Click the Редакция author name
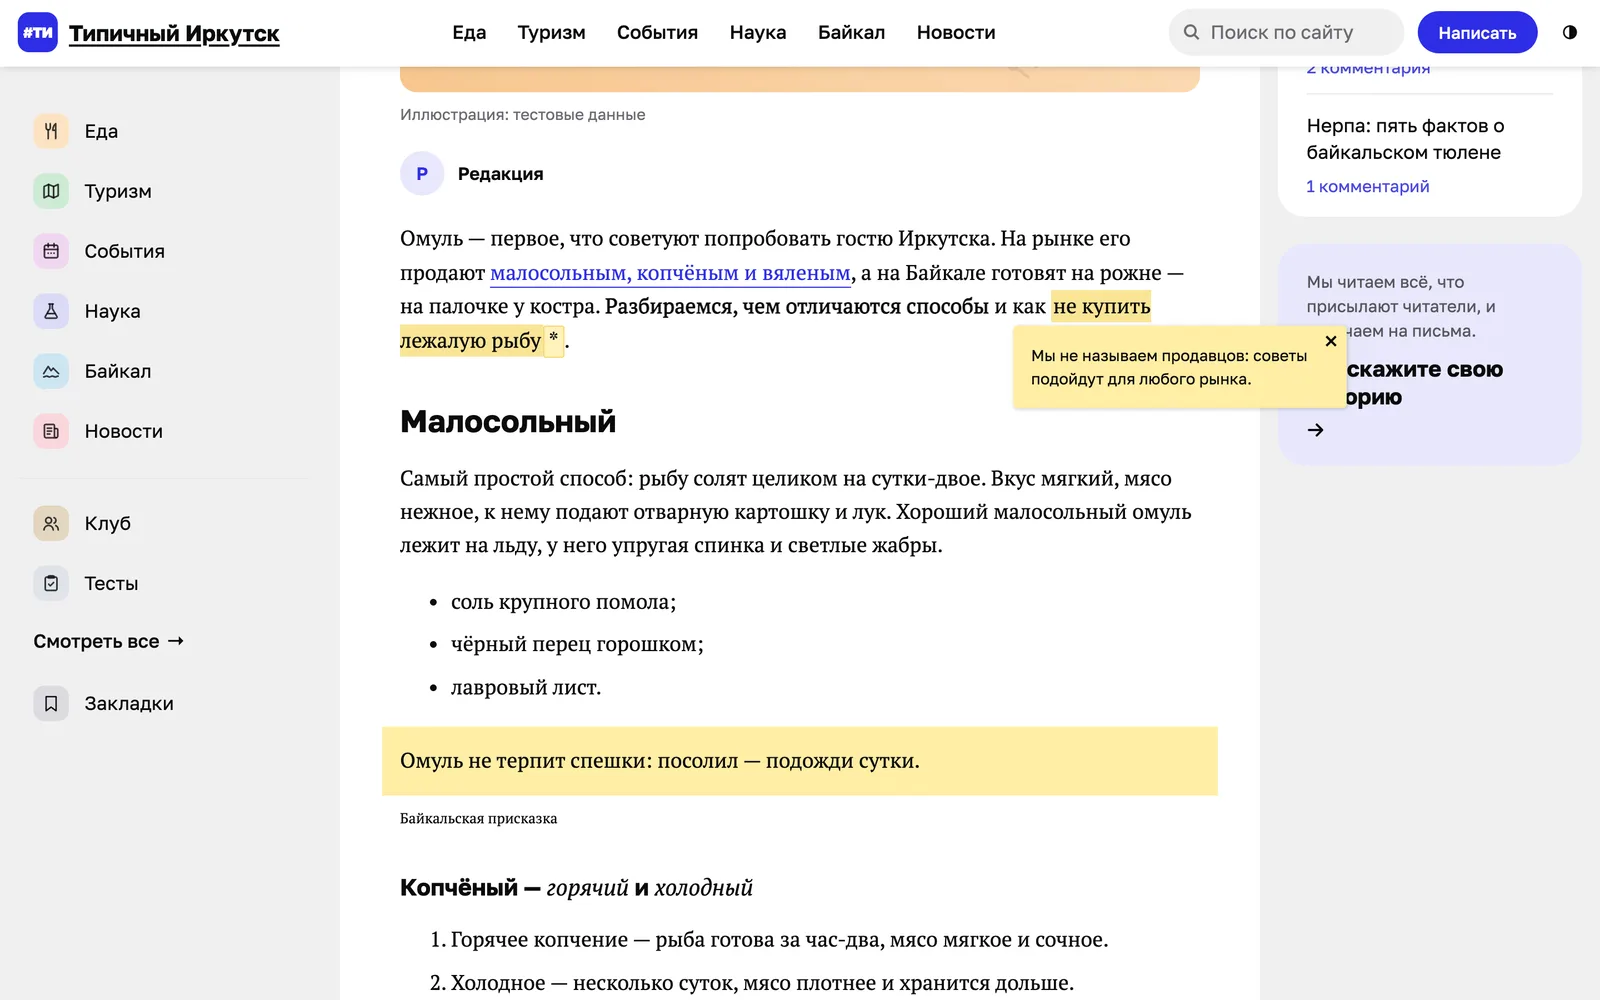 click(500, 174)
